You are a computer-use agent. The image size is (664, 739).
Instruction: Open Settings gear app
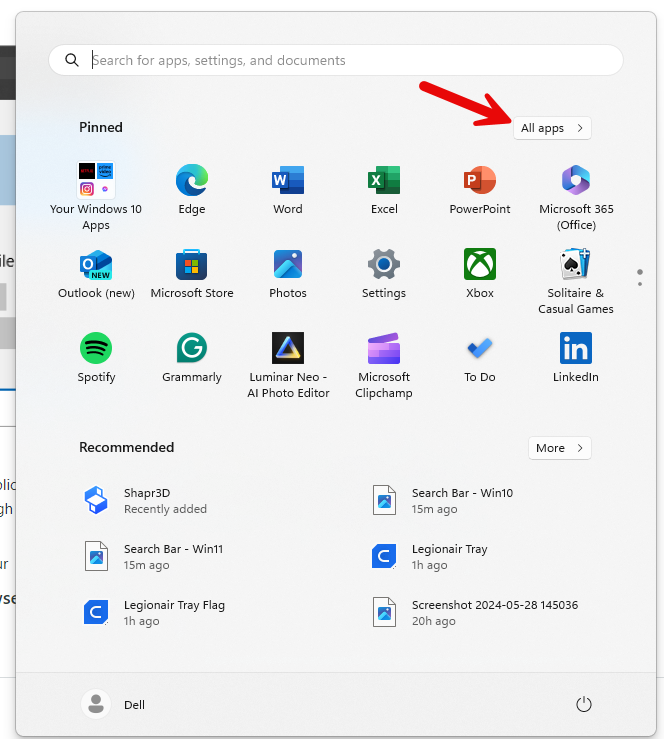point(384,273)
